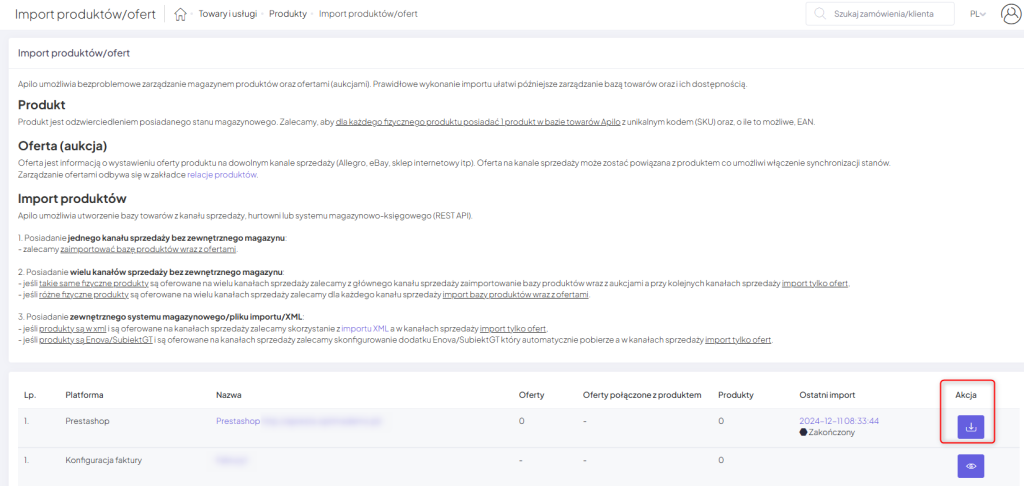Open Towary i usługi breadcrumb
The height and width of the screenshot is (486, 1024).
227,14
